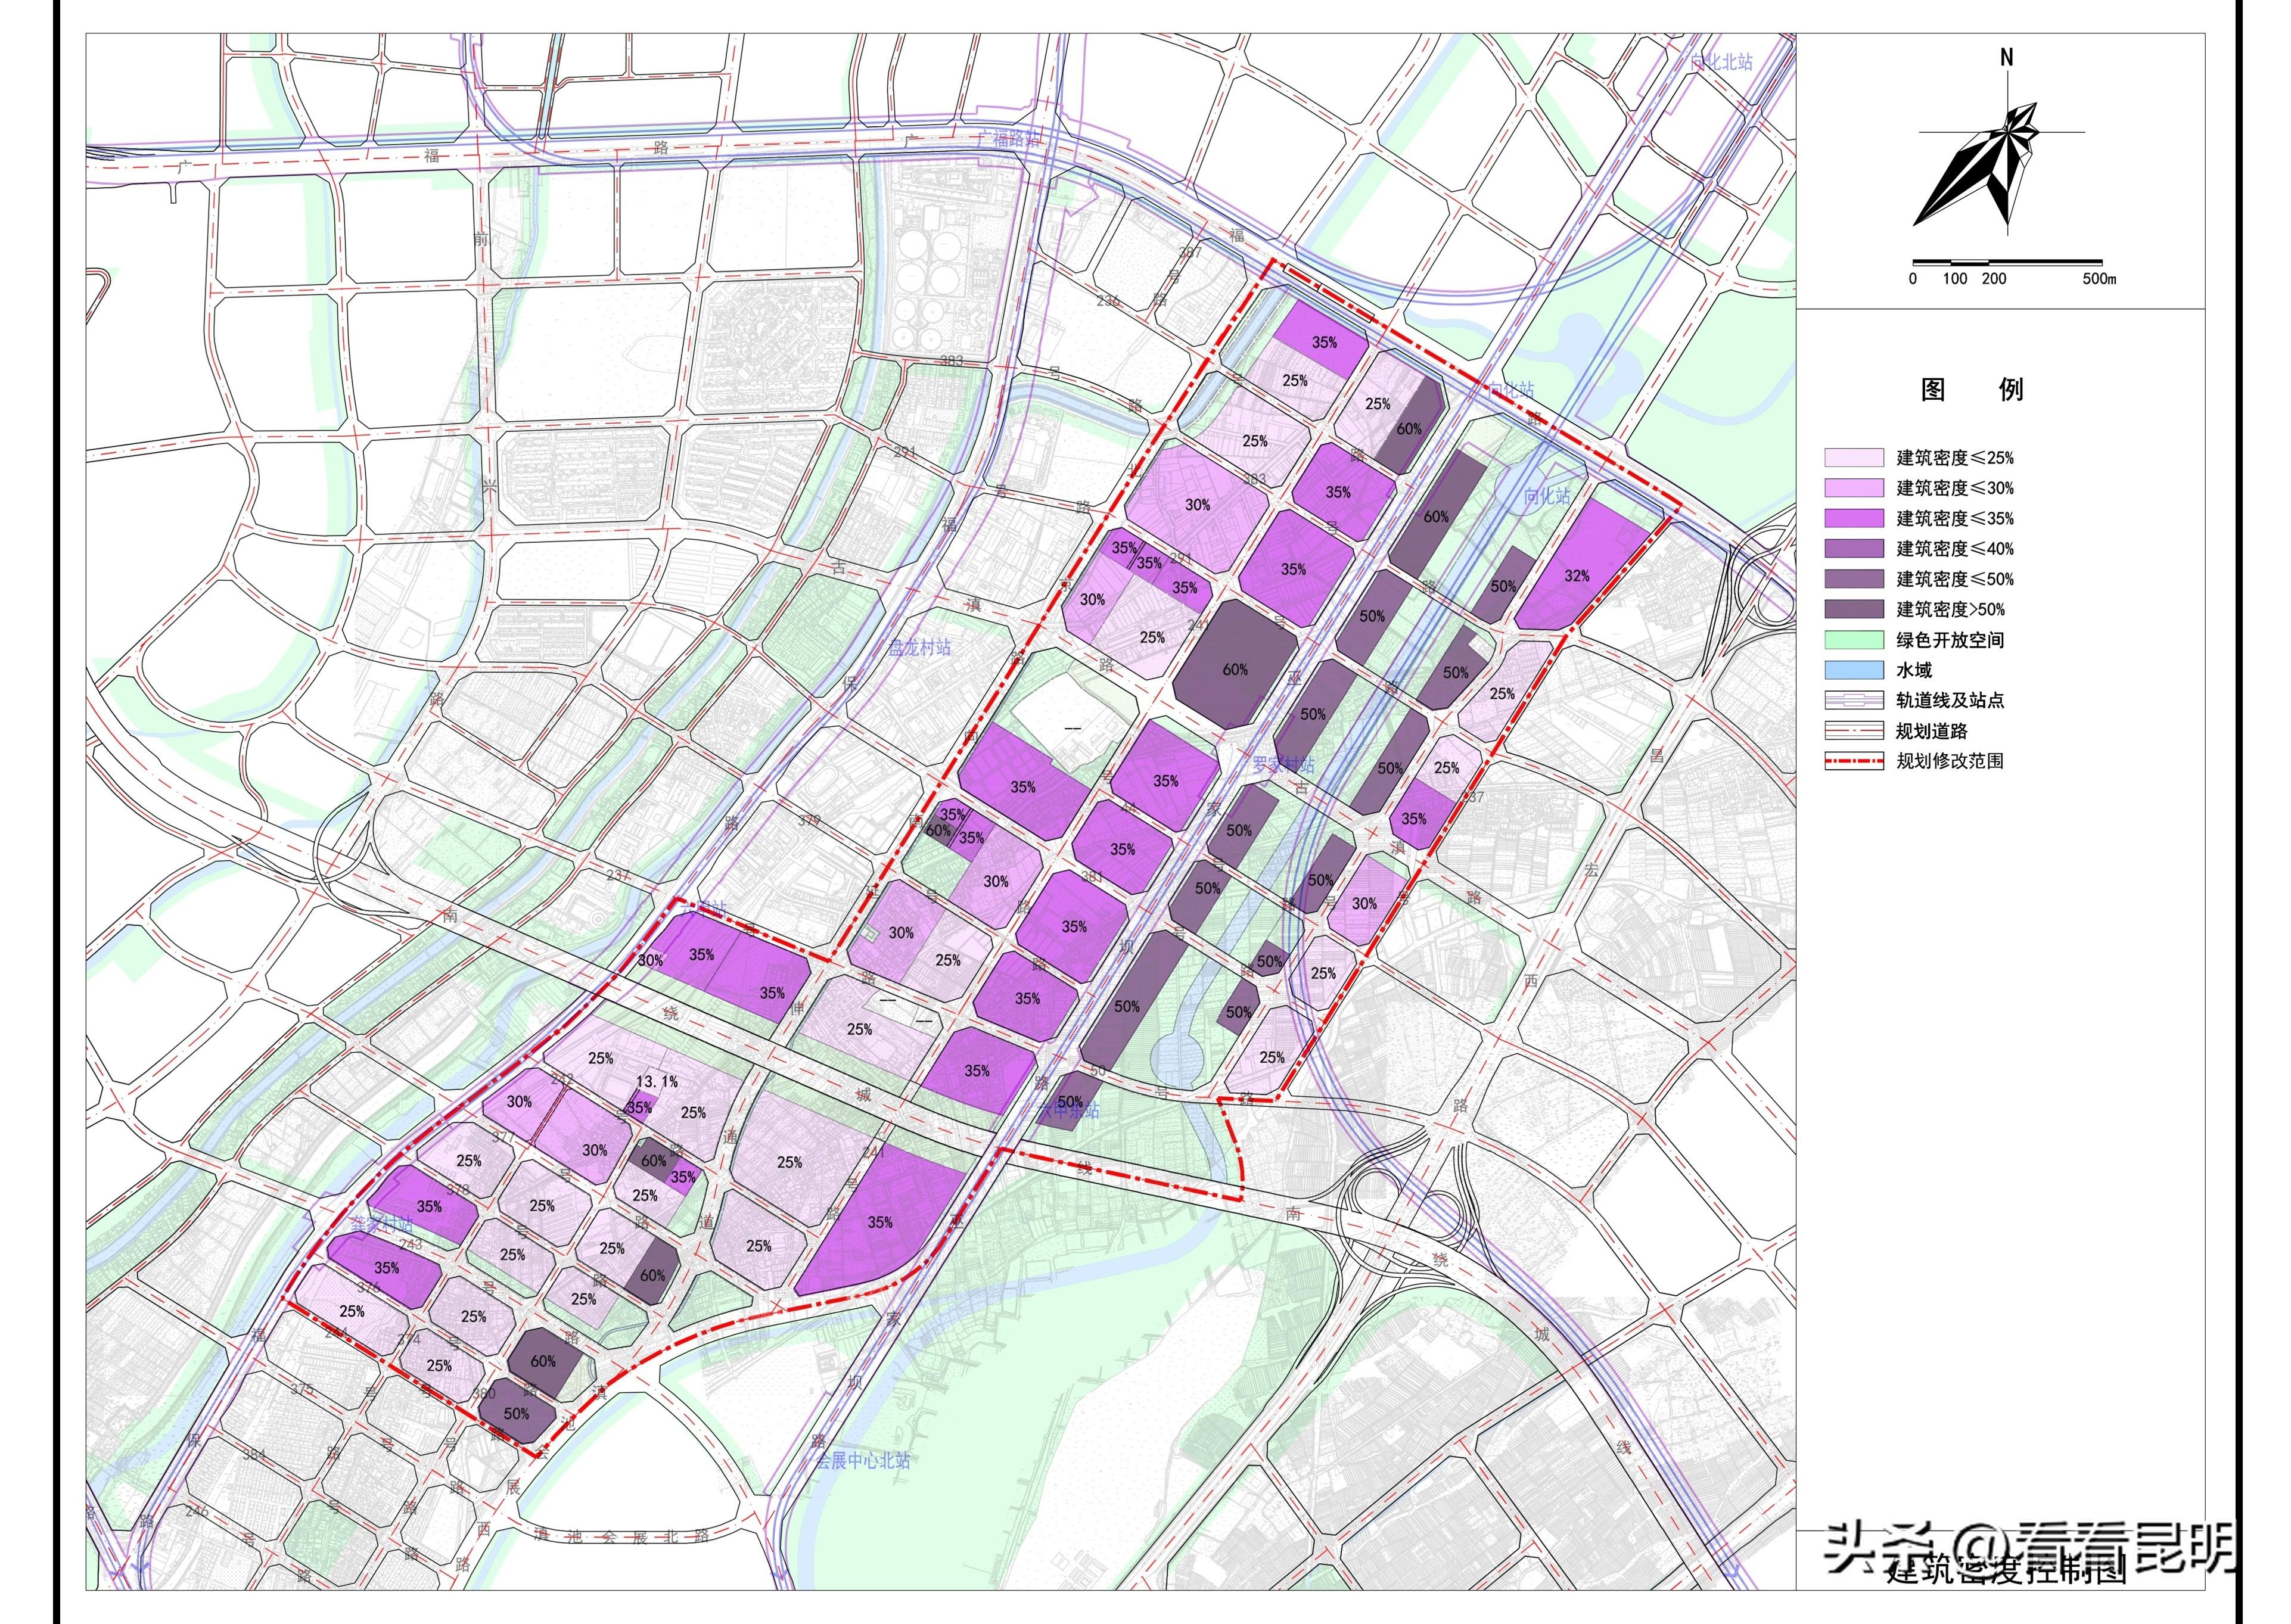Select the 建筑密度≤30% legend color swatch
This screenshot has width=2291, height=1624.
click(1854, 488)
